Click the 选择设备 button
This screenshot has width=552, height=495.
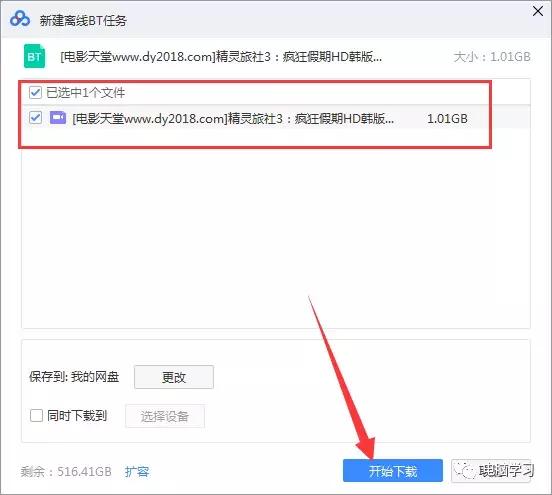tap(165, 416)
